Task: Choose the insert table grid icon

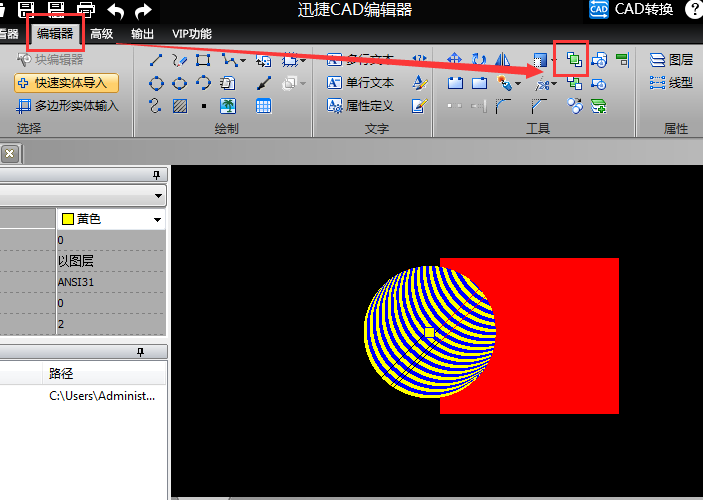Action: point(264,106)
